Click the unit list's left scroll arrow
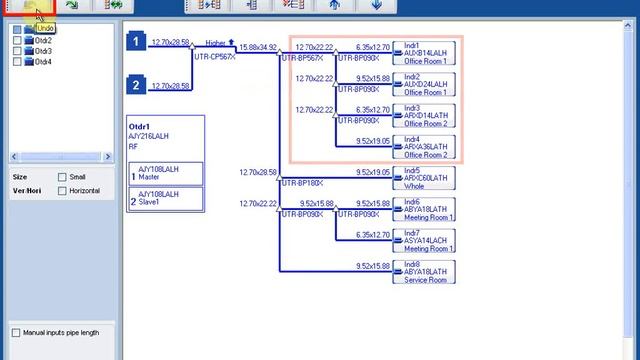640x360 pixels. 14,156
